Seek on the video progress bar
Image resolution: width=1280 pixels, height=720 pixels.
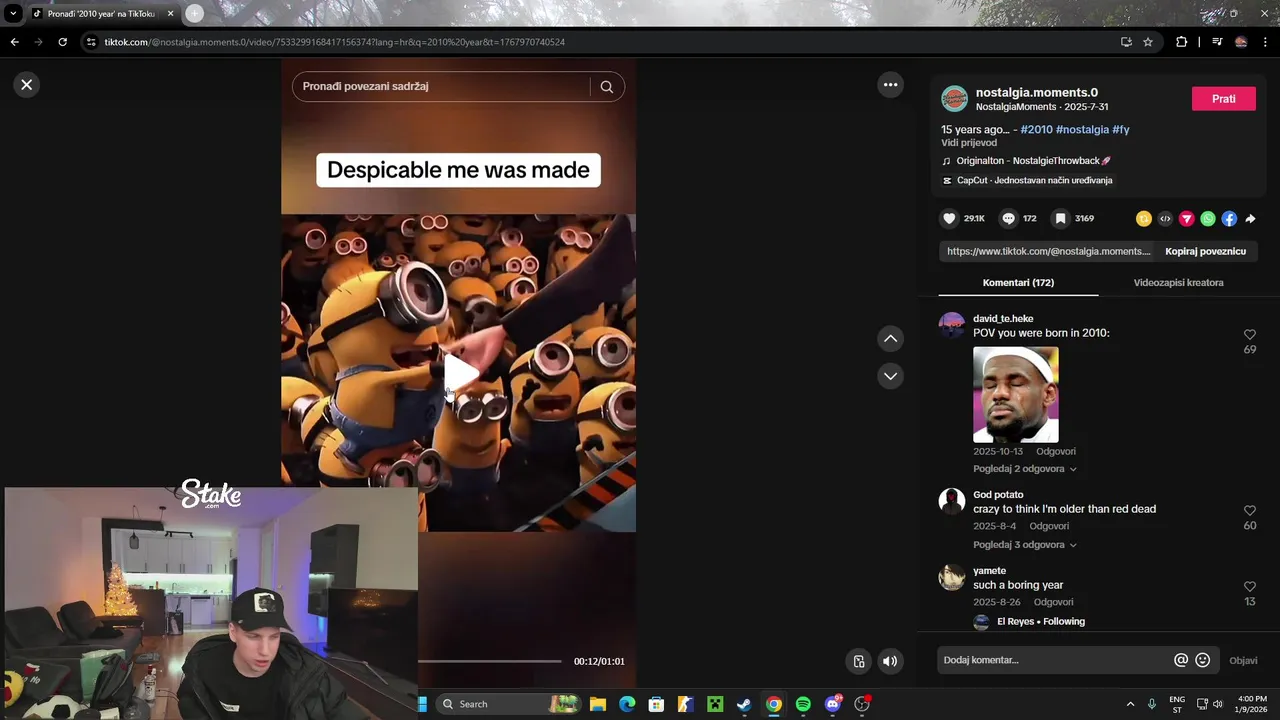[x=490, y=661]
